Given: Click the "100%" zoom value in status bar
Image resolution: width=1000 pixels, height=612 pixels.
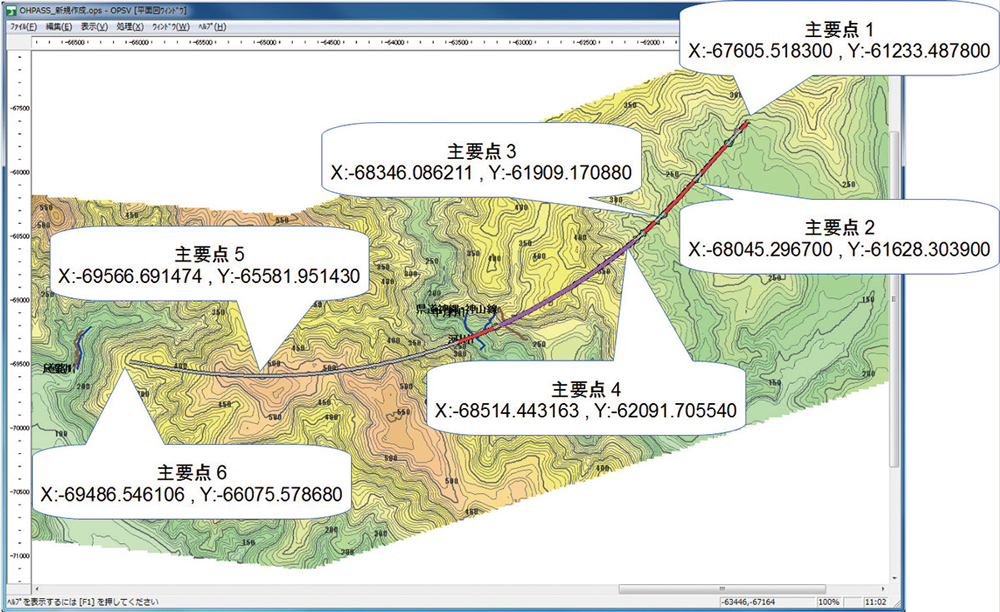Looking at the screenshot, I should coord(828,602).
